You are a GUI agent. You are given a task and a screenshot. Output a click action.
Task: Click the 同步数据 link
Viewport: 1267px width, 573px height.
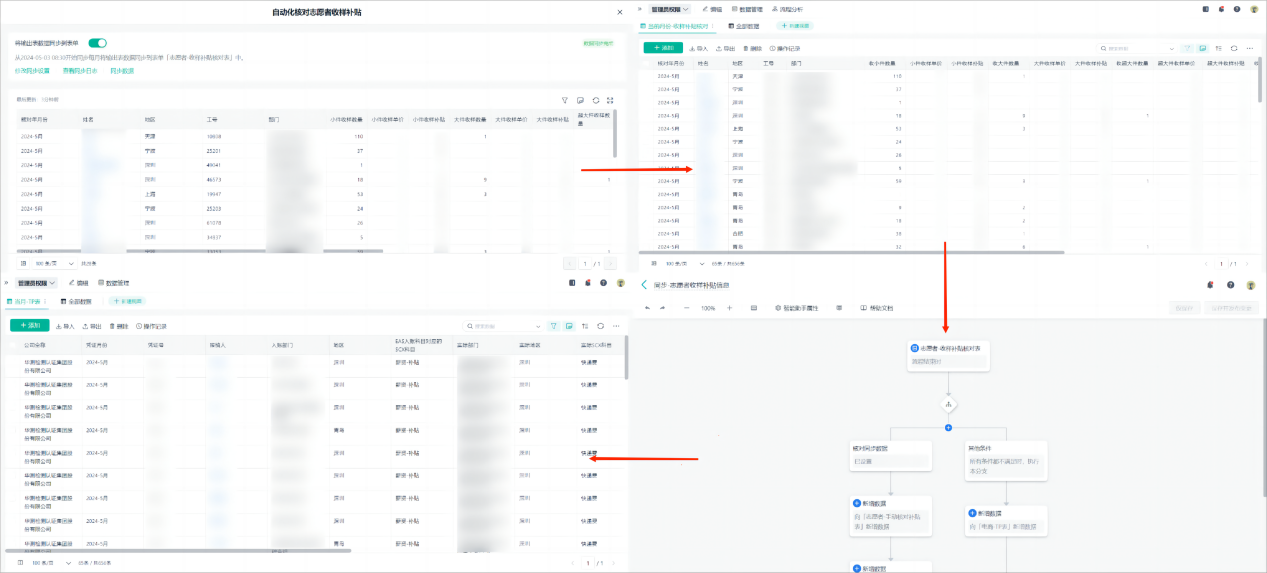tap(121, 71)
